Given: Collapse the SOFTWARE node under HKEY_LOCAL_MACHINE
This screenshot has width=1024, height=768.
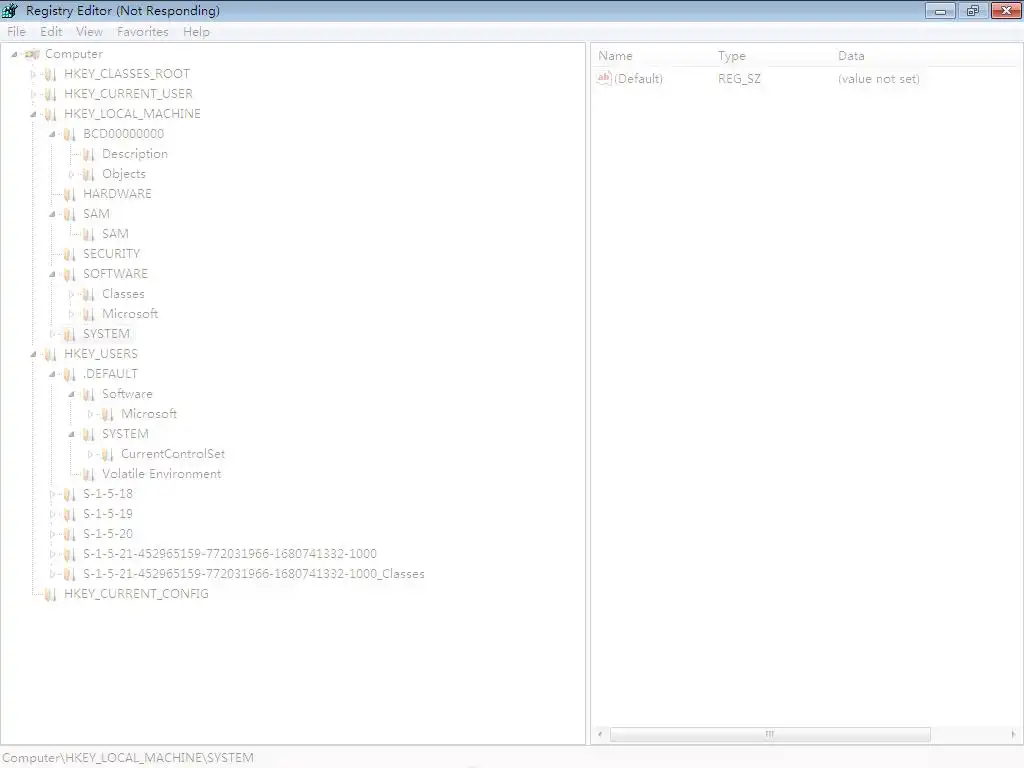Looking at the screenshot, I should point(52,274).
